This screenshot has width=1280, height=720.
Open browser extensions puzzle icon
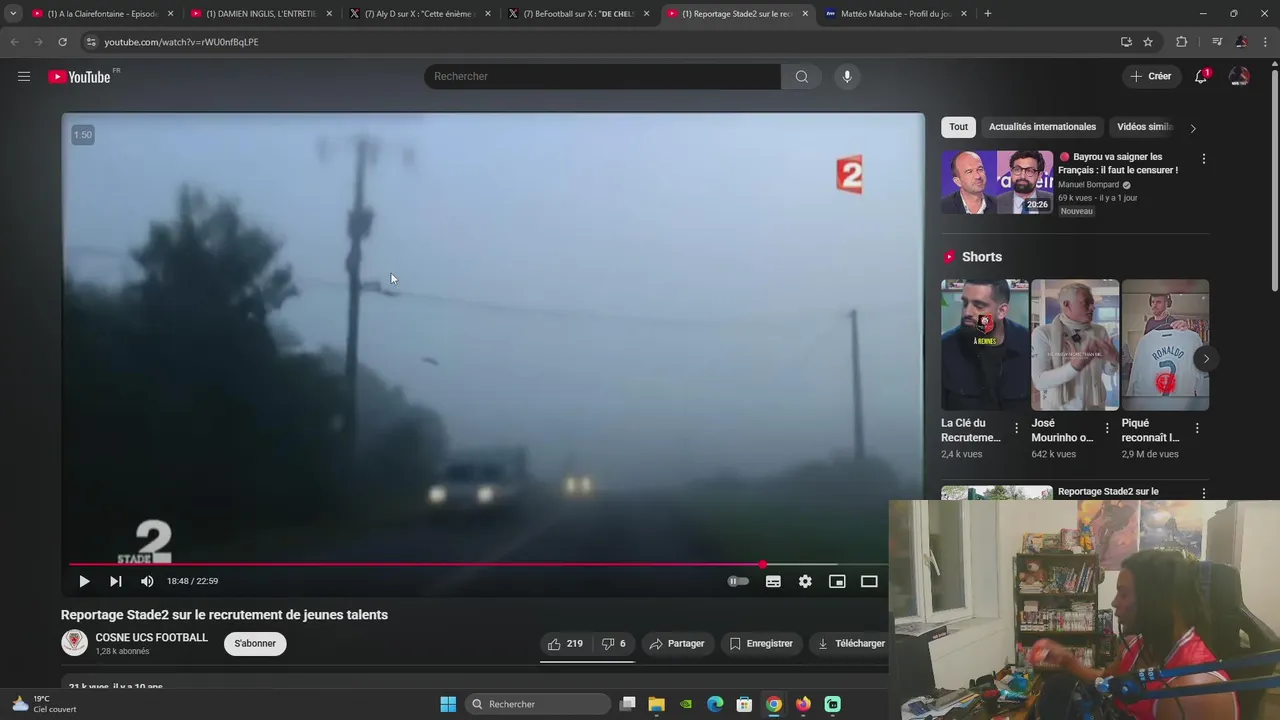(x=1181, y=42)
